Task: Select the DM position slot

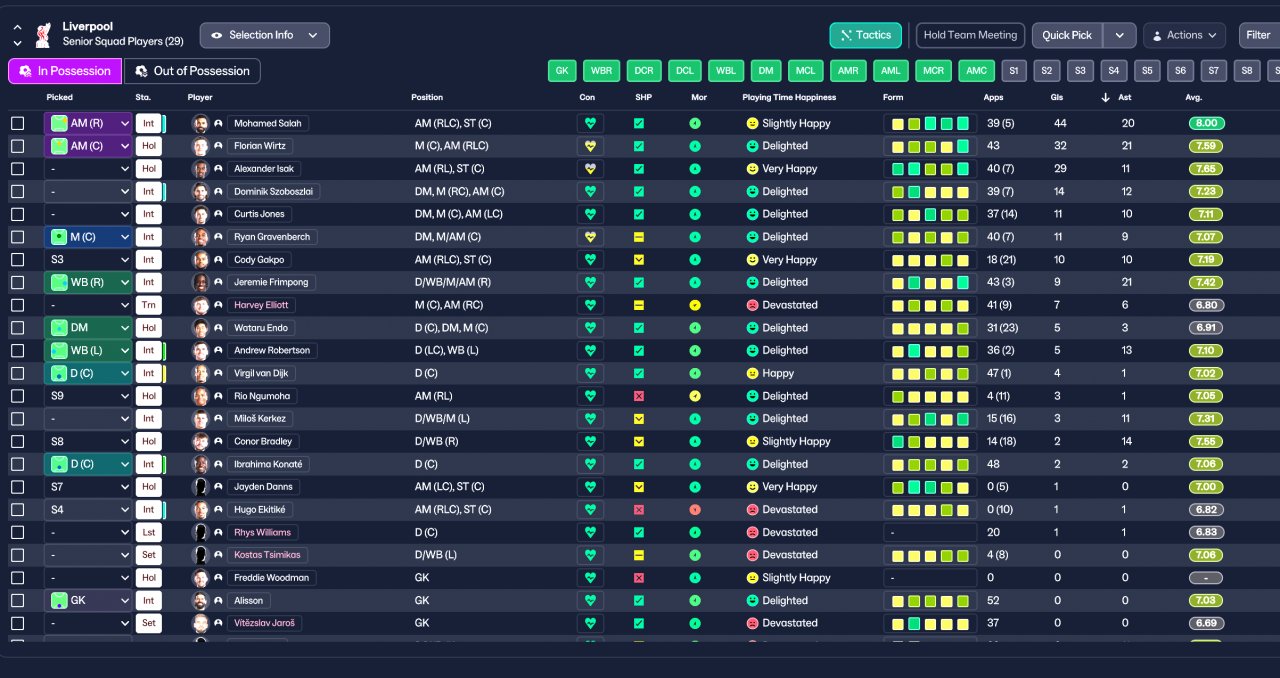Action: 767,71
